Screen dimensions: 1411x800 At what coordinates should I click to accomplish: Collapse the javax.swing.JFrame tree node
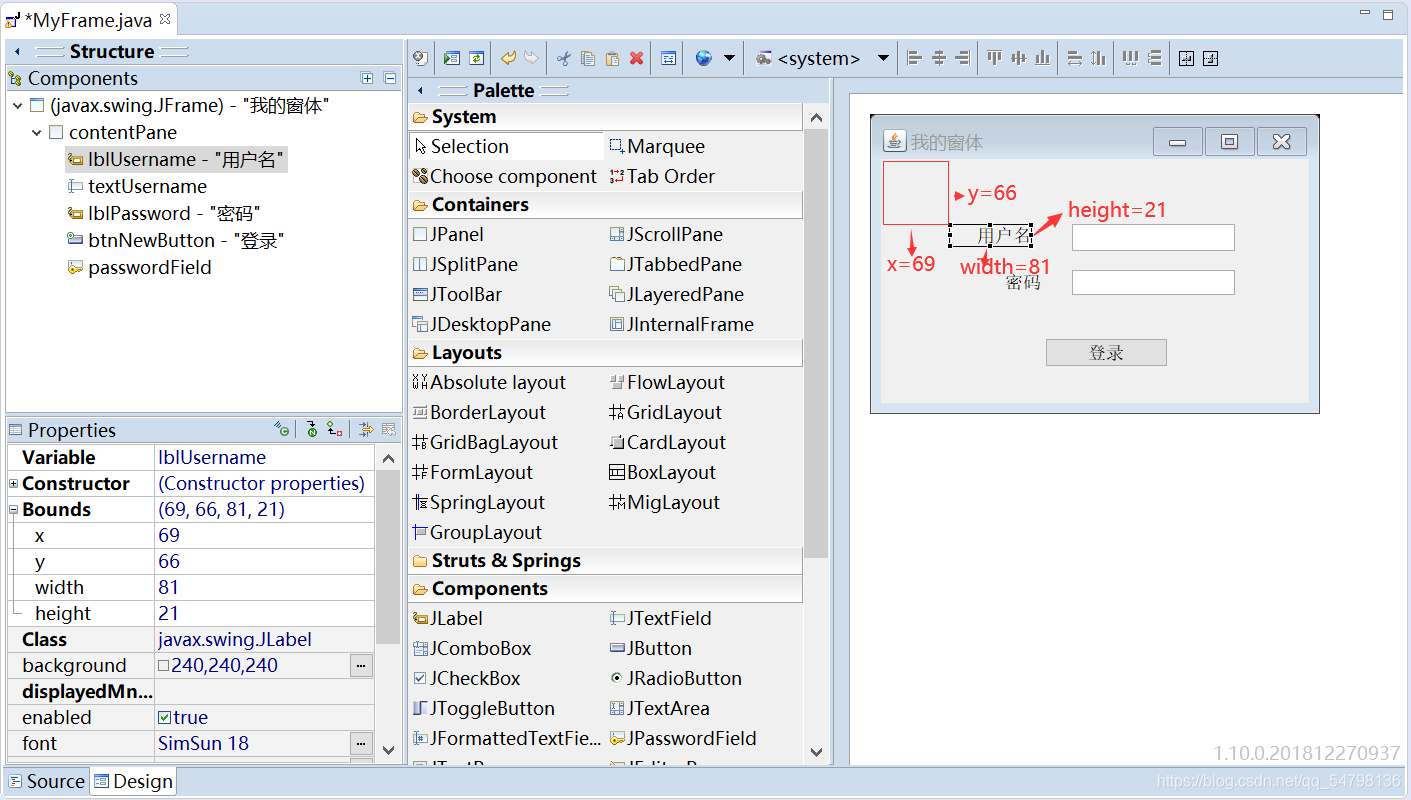click(x=17, y=105)
